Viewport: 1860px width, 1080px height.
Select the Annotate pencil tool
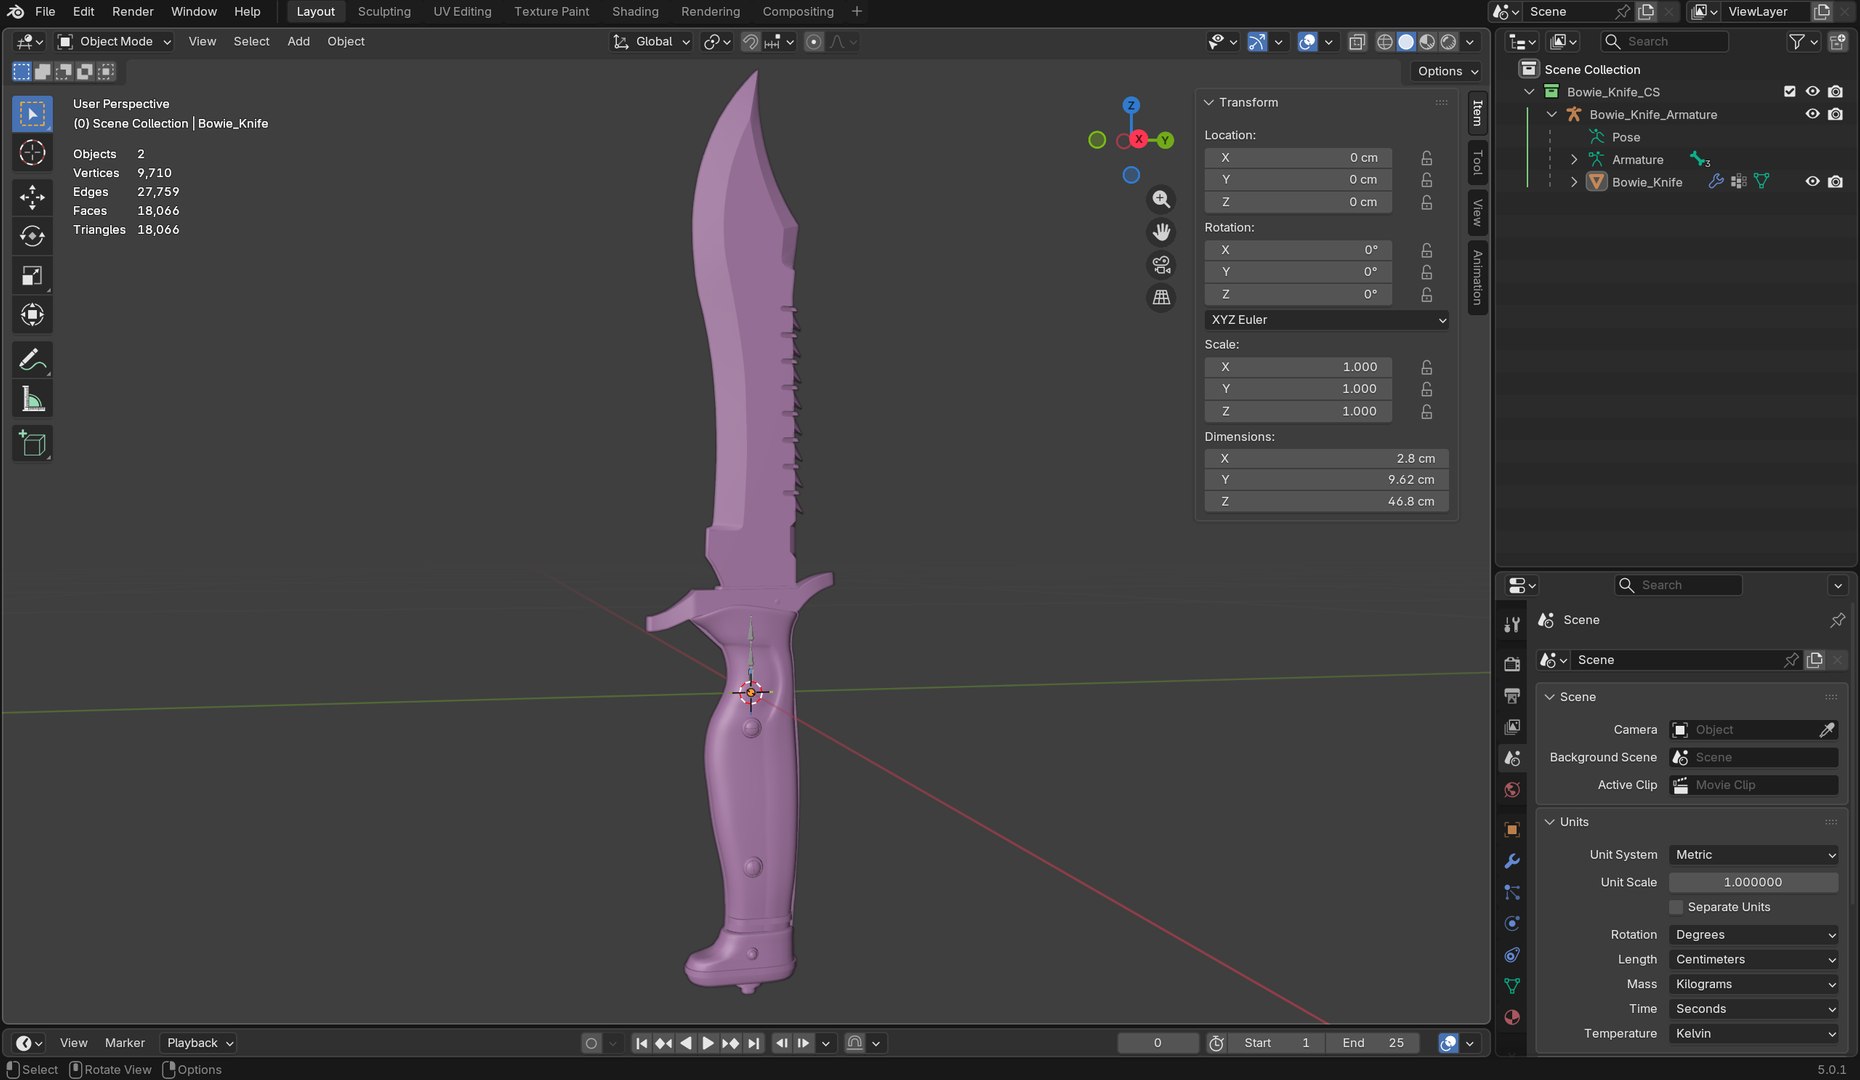coord(32,359)
